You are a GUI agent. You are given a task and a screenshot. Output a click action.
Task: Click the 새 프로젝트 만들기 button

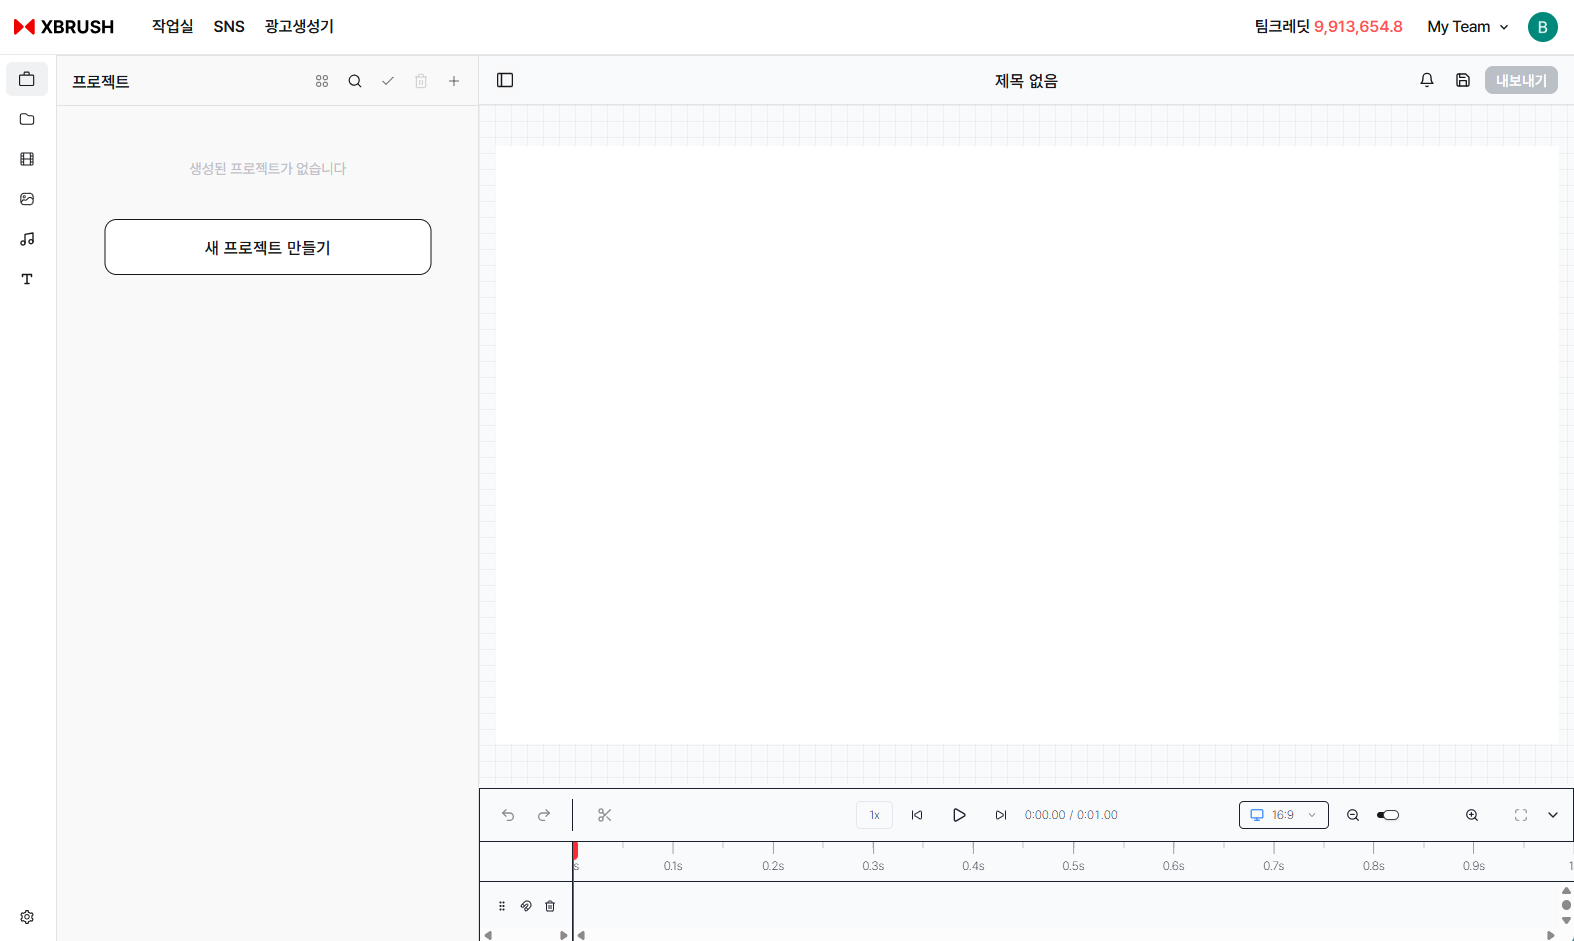pos(268,247)
